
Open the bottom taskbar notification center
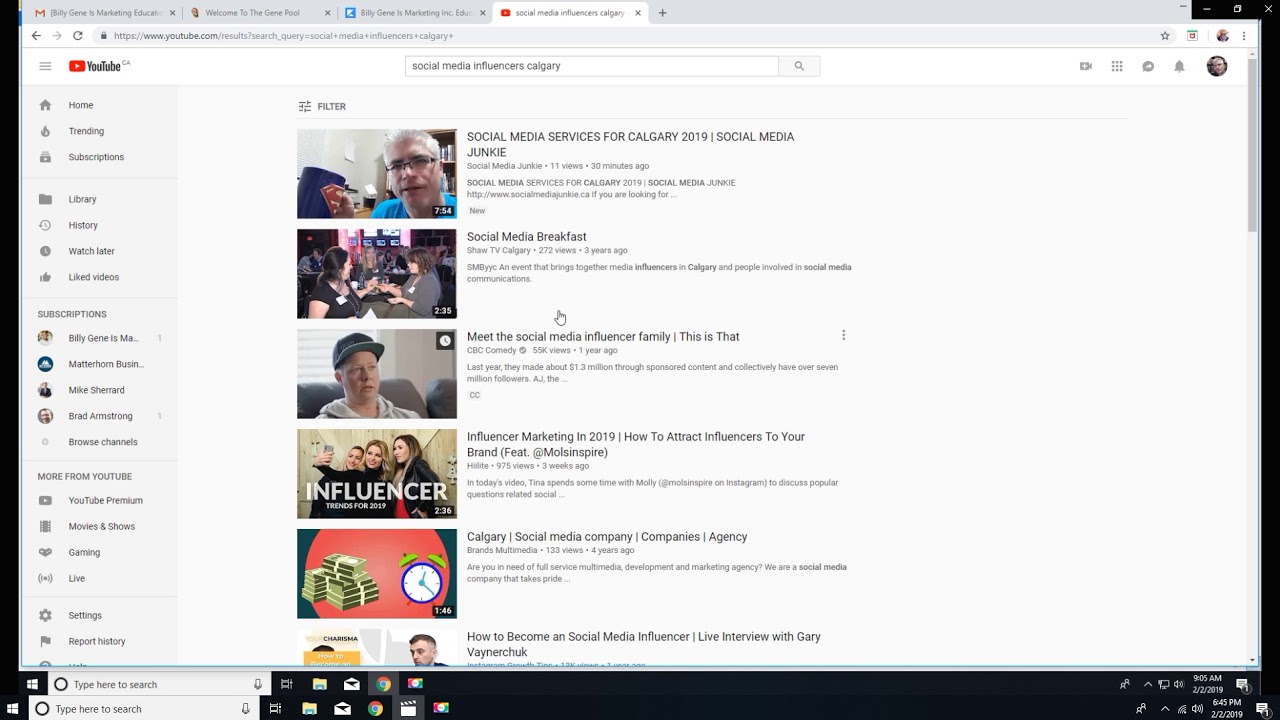coord(1262,709)
